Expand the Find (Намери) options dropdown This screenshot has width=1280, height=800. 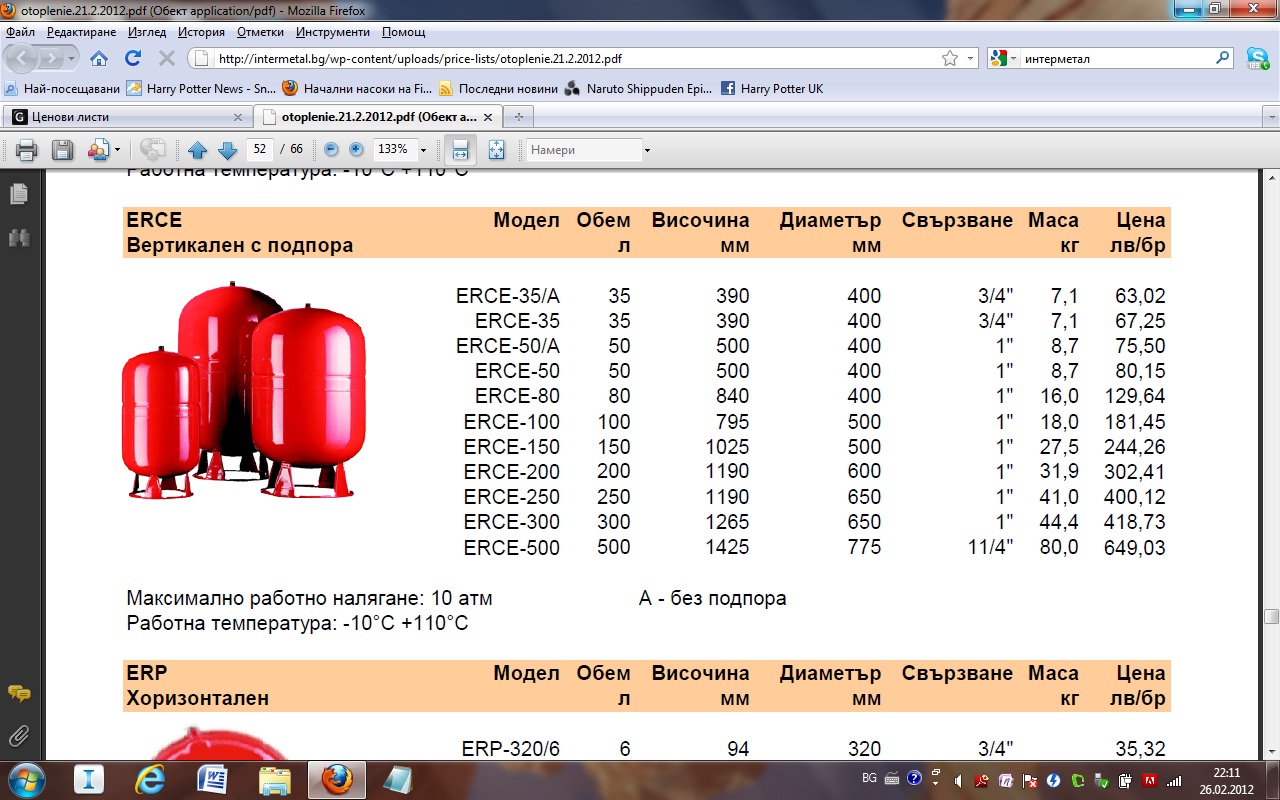click(647, 150)
